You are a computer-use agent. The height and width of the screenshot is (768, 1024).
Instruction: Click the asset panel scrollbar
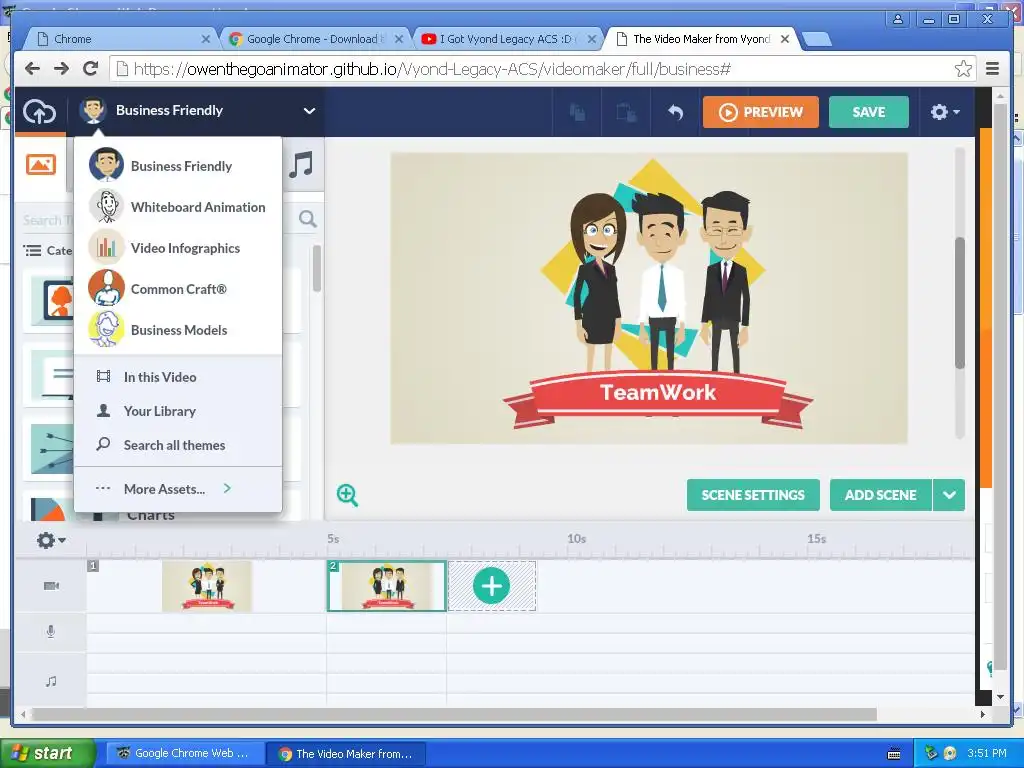tap(317, 268)
